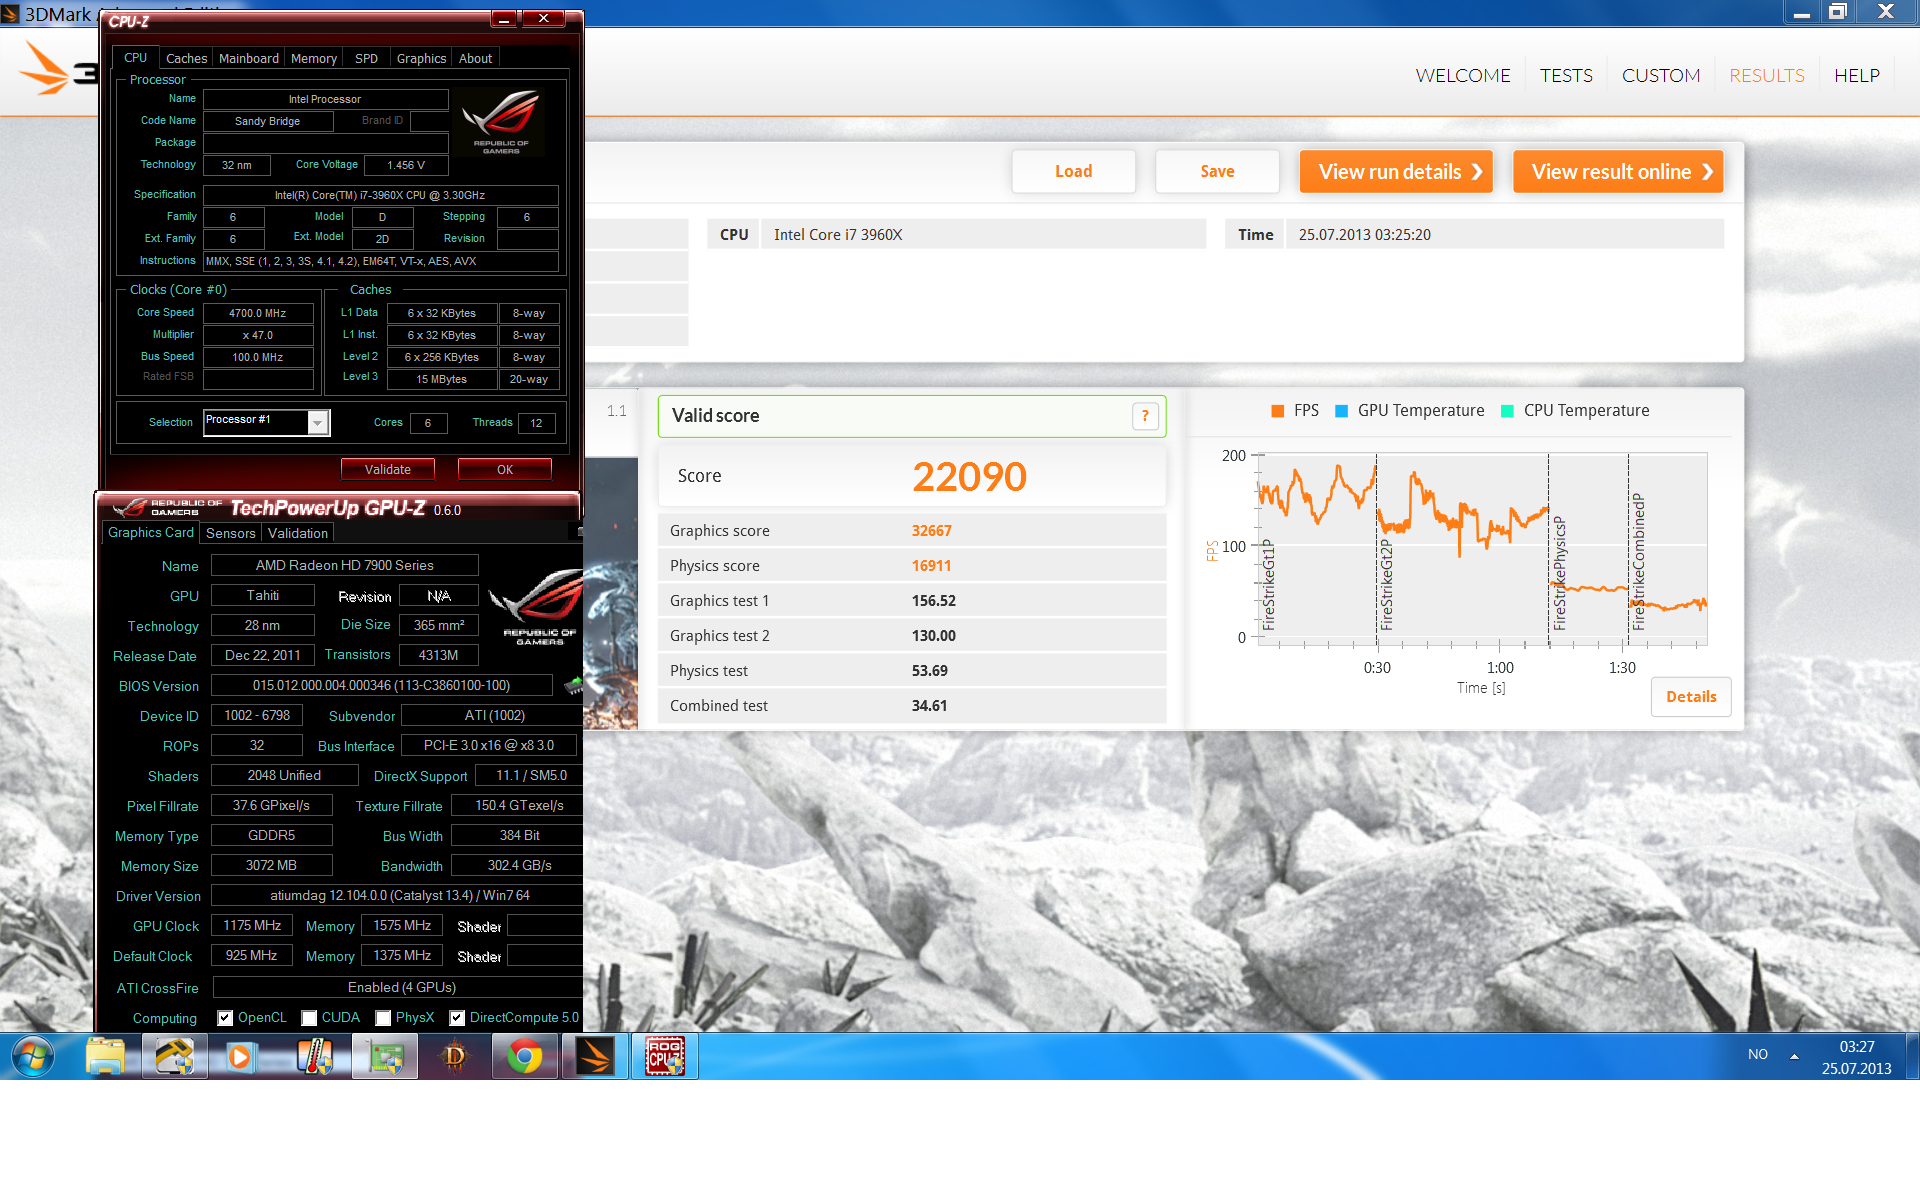Open graph Details button

[1691, 697]
